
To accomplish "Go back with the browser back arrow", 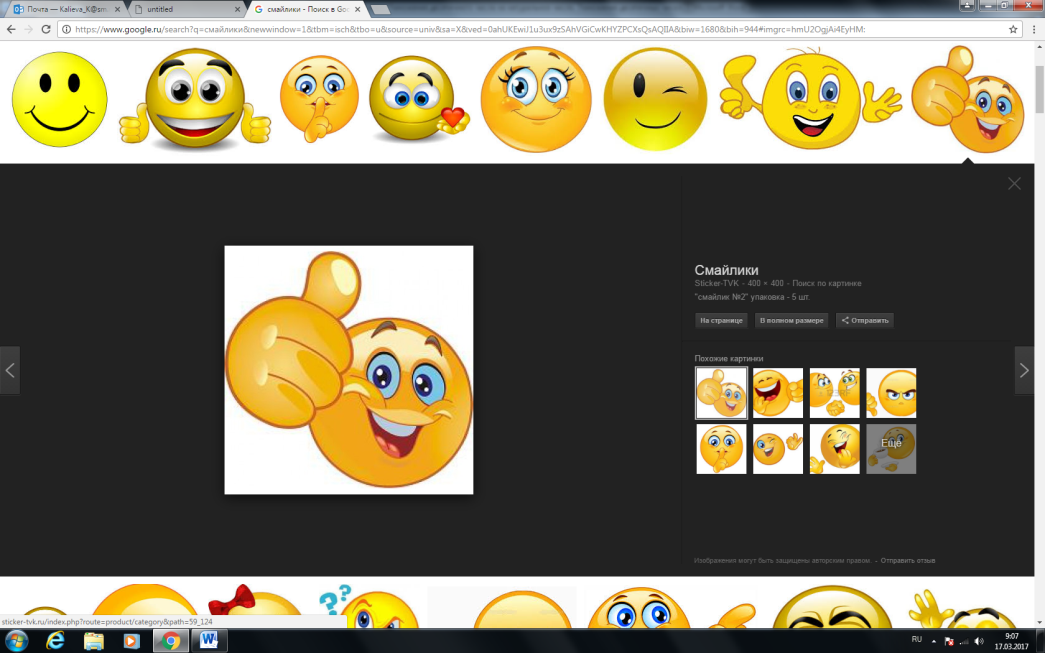I will coord(11,29).
